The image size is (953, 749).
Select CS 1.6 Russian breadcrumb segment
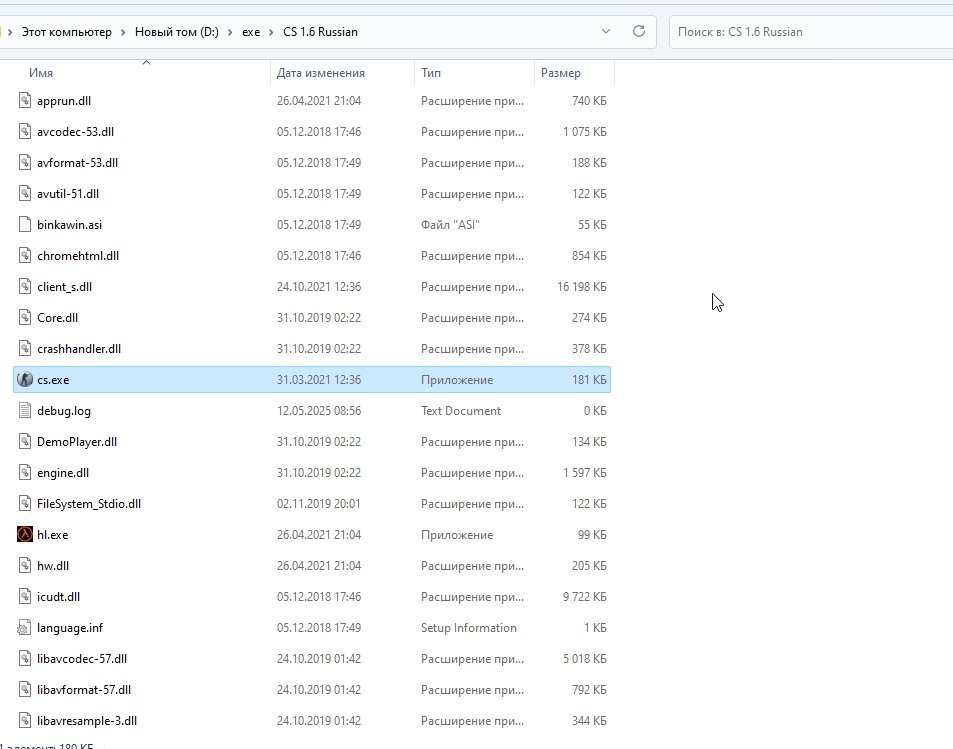click(320, 32)
